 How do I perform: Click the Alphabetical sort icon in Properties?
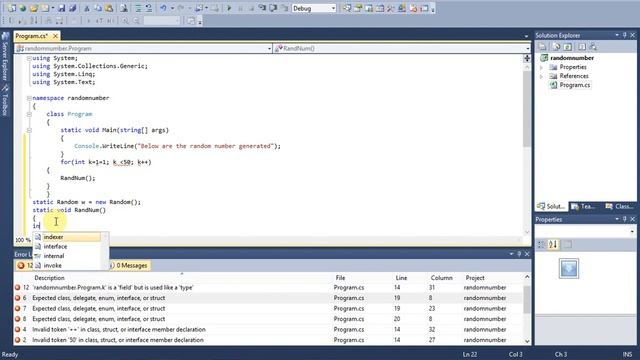tap(553, 244)
